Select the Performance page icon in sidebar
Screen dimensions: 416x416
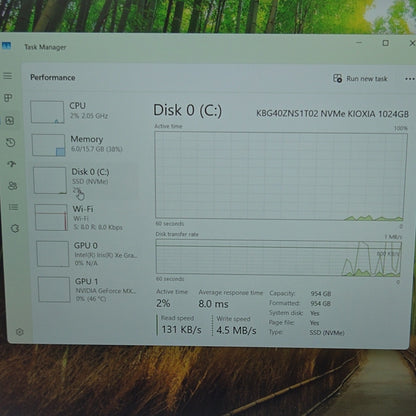[9, 120]
